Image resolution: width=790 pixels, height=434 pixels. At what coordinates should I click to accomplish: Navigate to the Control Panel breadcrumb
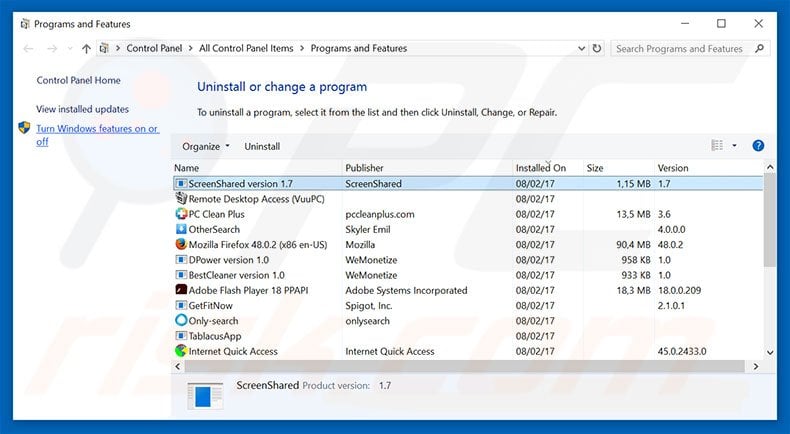154,48
